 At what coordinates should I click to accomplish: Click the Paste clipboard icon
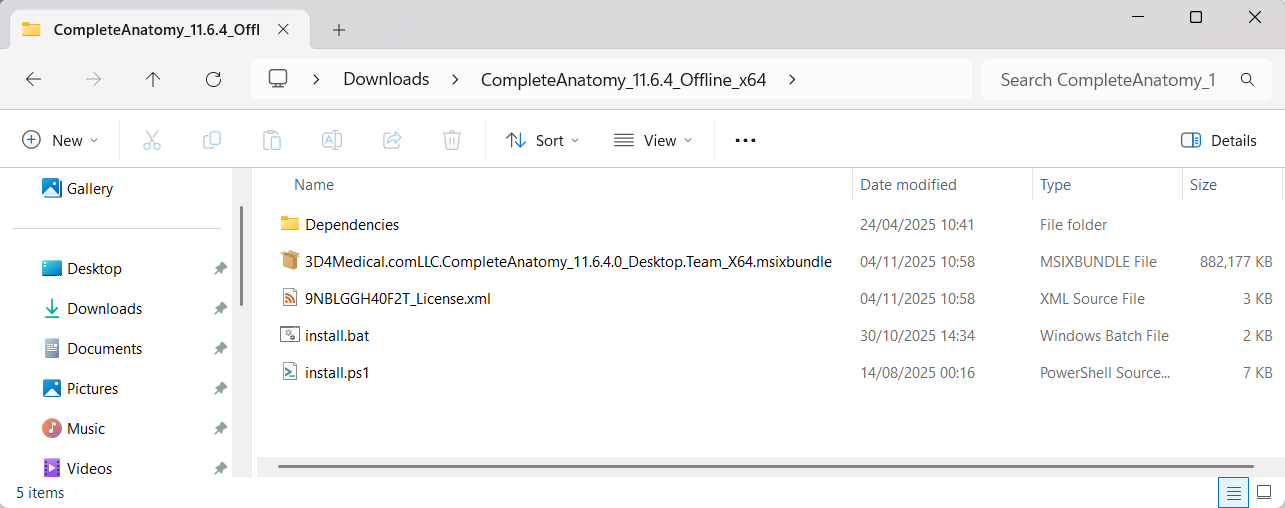point(272,140)
